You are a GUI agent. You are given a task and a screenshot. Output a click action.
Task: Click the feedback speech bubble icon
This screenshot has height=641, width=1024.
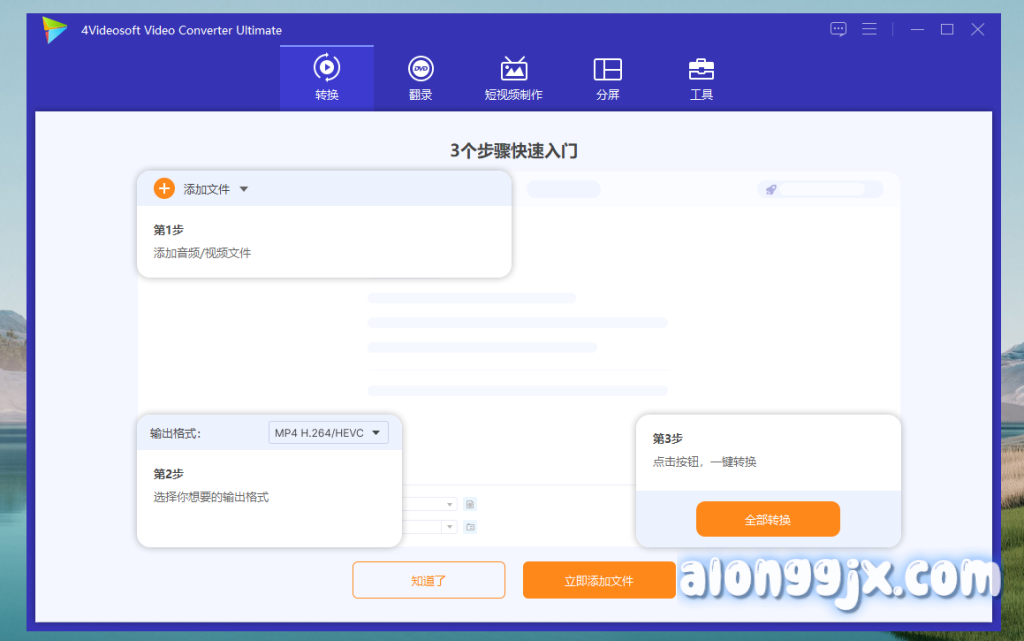point(838,30)
